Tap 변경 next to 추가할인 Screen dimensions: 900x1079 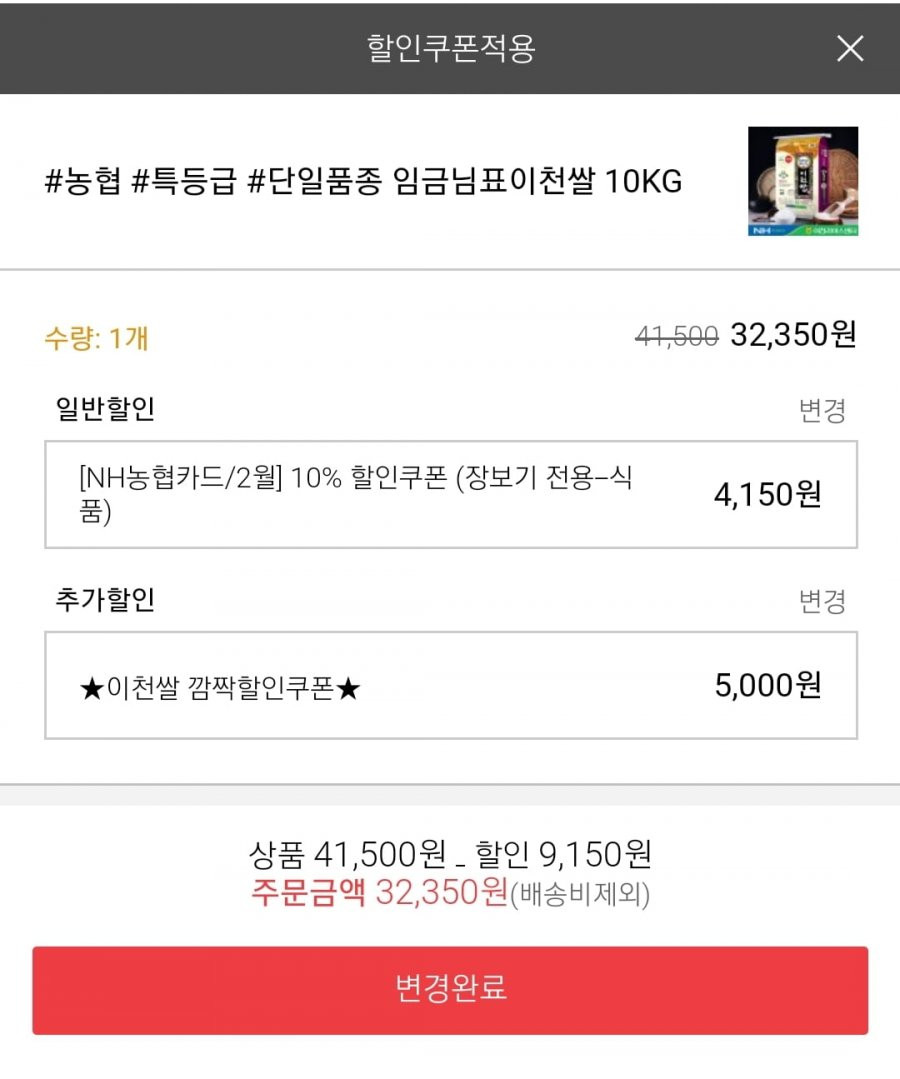pos(822,601)
